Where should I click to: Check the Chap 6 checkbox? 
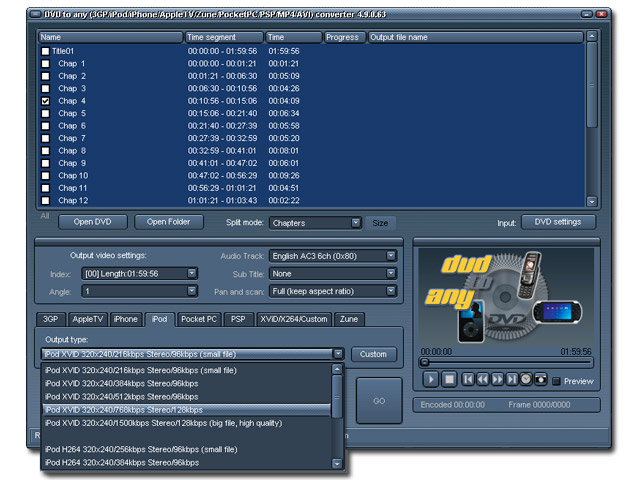45,126
